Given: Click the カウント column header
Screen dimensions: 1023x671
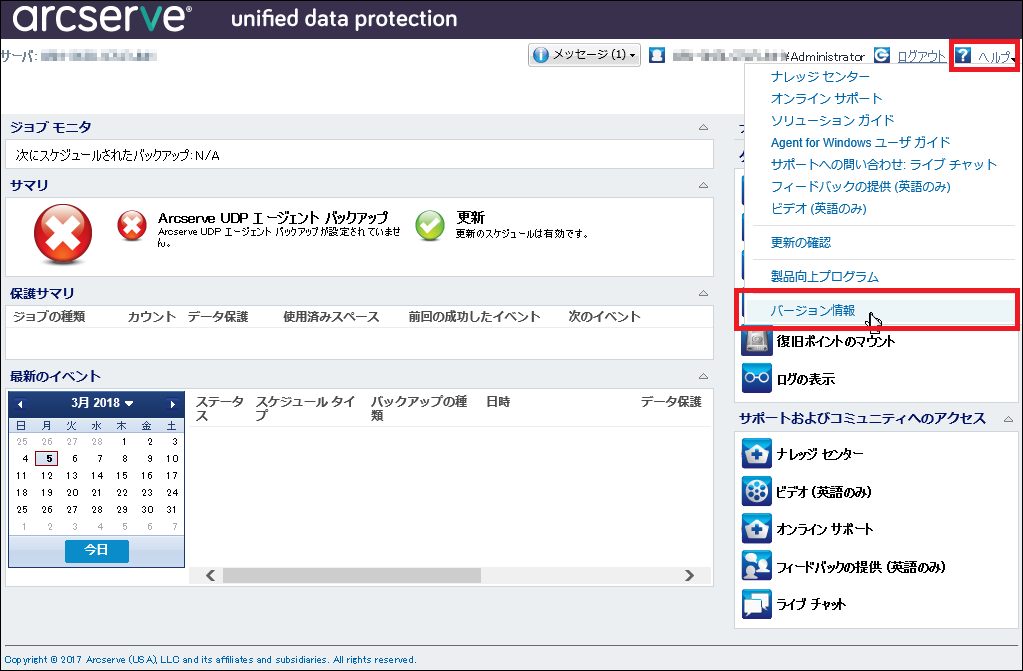Looking at the screenshot, I should pos(151,317).
